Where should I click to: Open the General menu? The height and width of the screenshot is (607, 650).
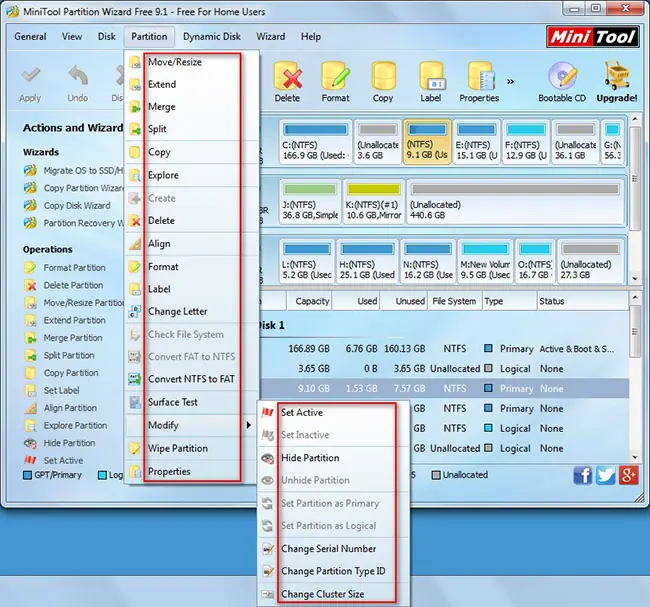(x=30, y=36)
